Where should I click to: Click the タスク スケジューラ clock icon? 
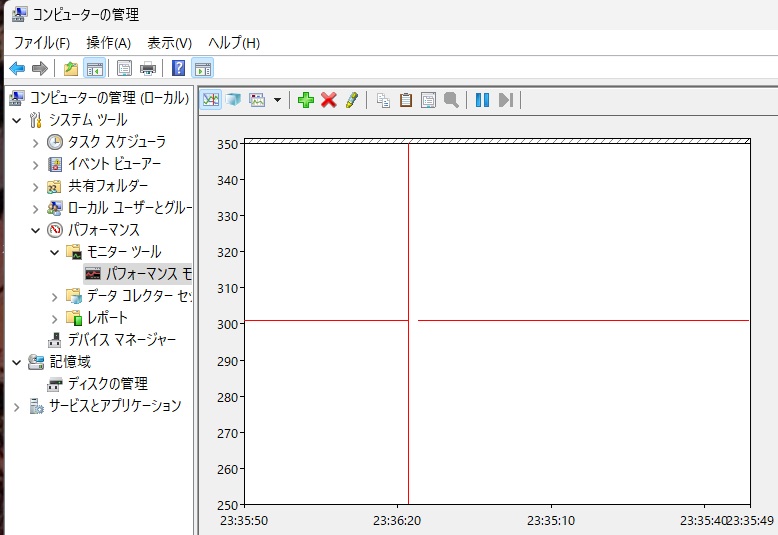tap(55, 142)
